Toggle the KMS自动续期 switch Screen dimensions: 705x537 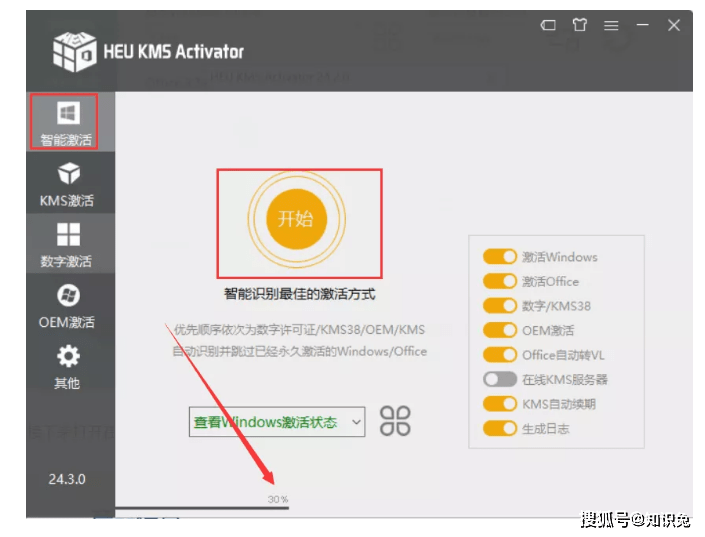(500, 404)
